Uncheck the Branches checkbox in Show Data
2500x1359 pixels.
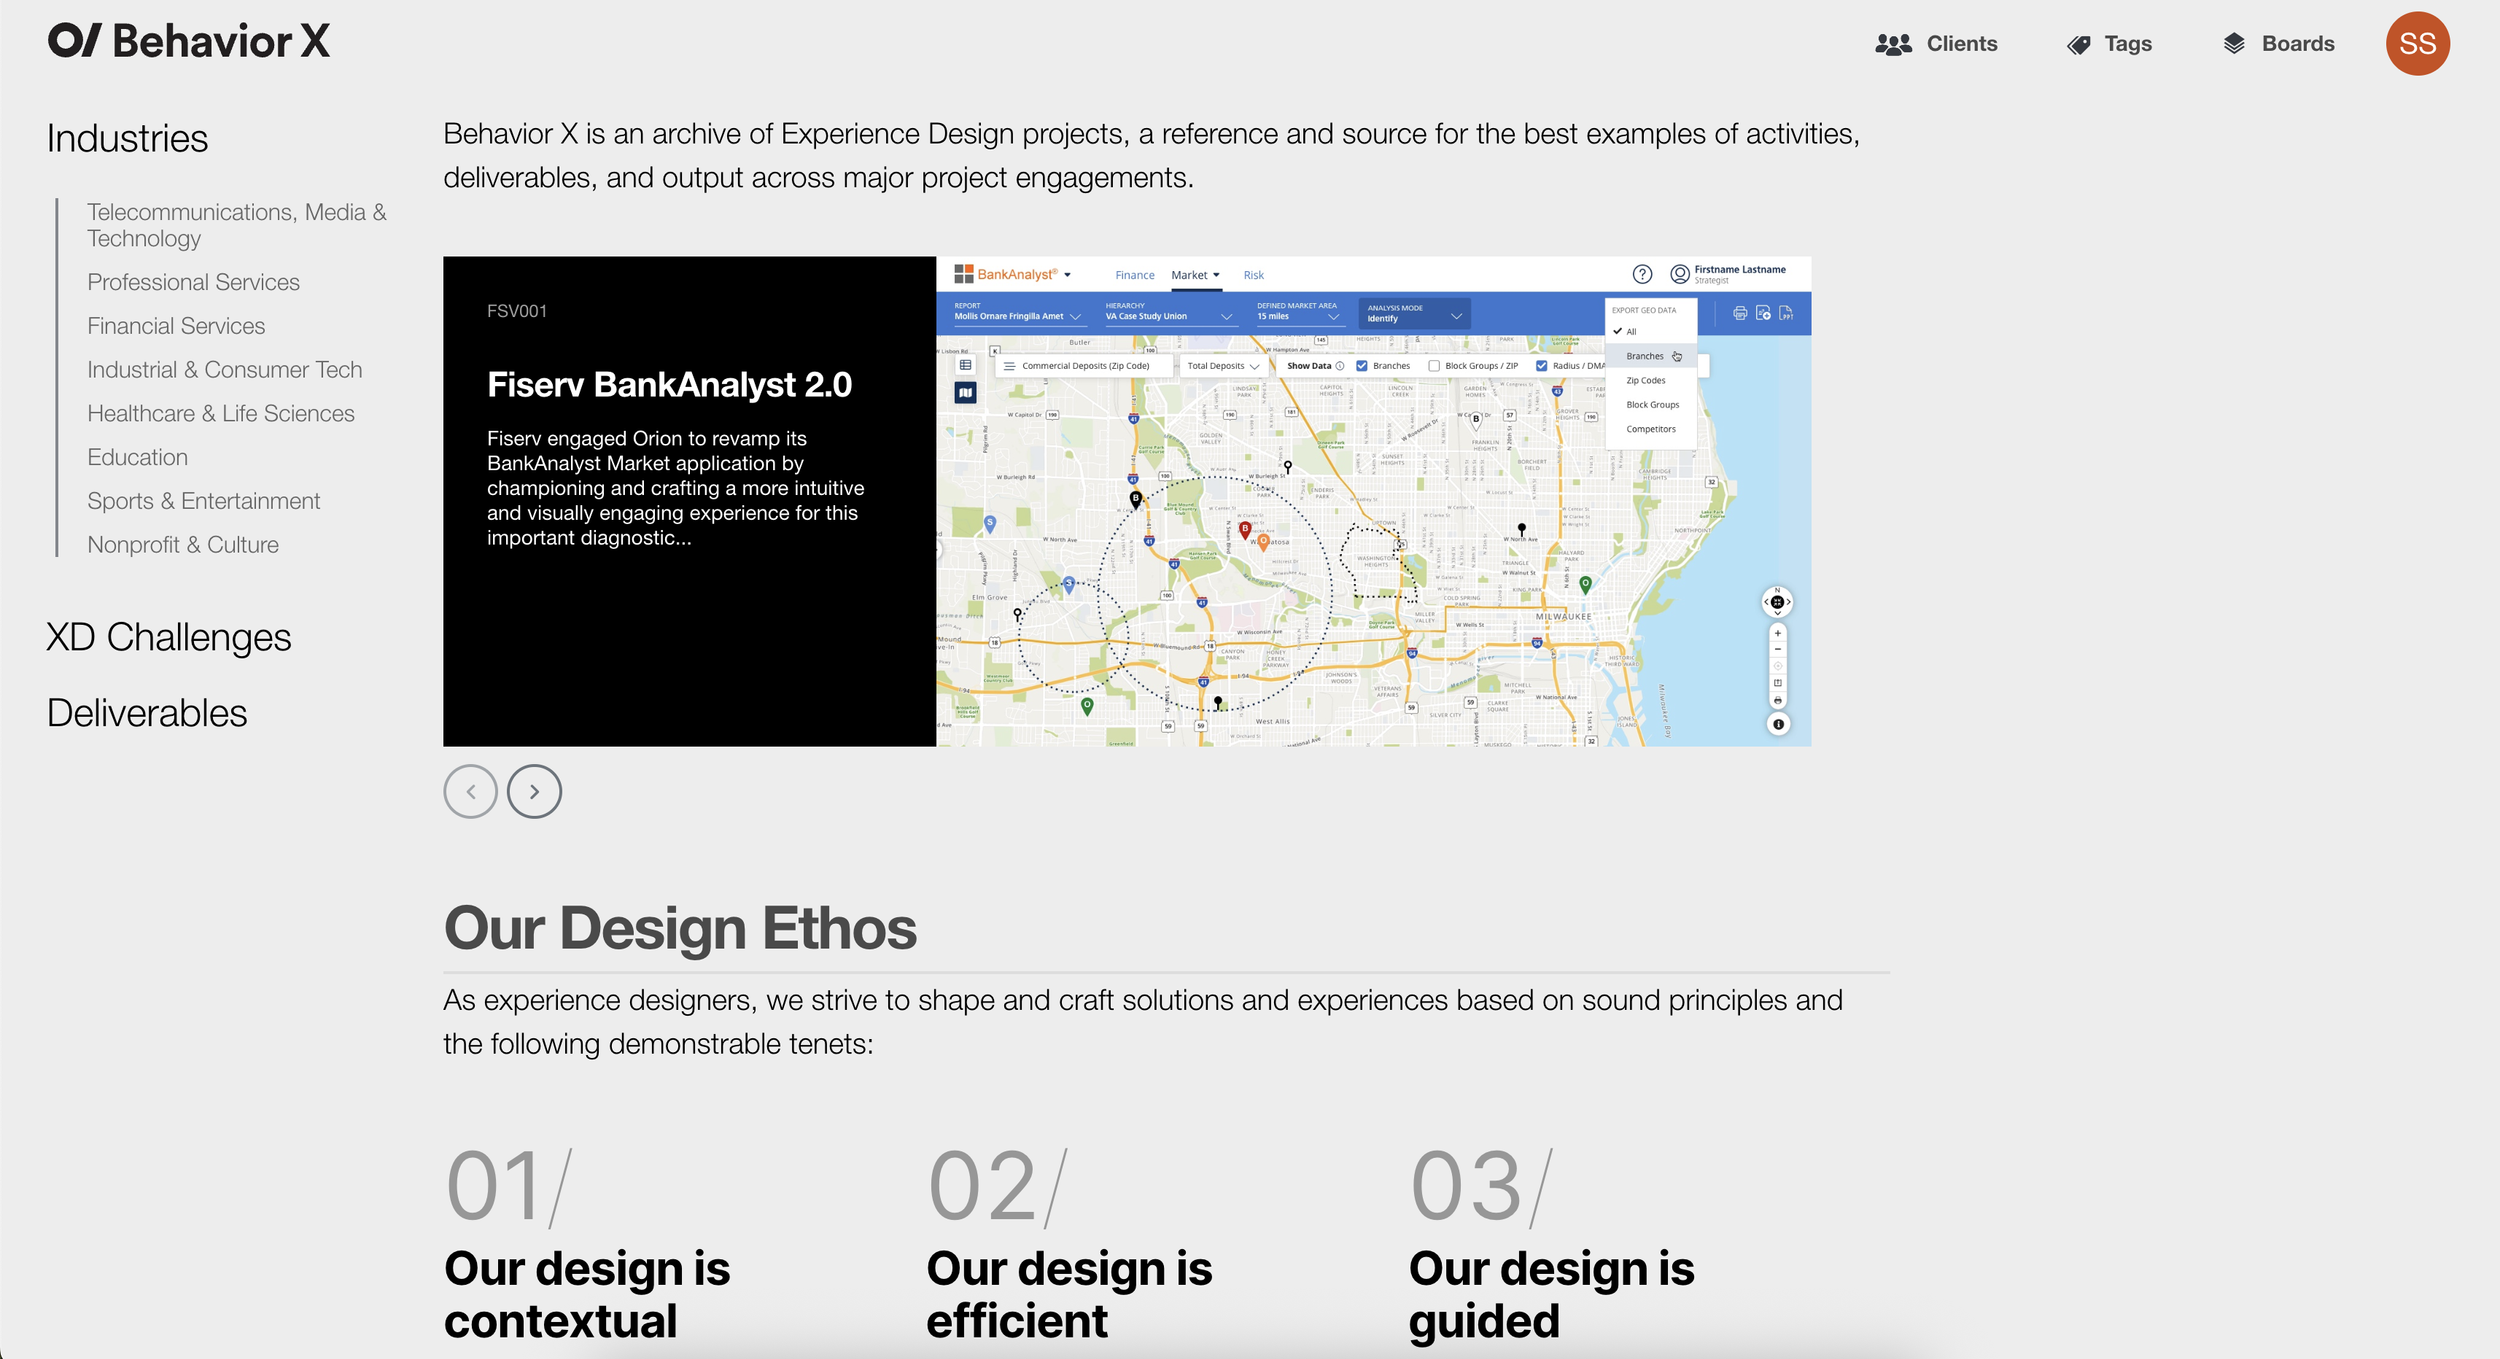tap(1361, 366)
